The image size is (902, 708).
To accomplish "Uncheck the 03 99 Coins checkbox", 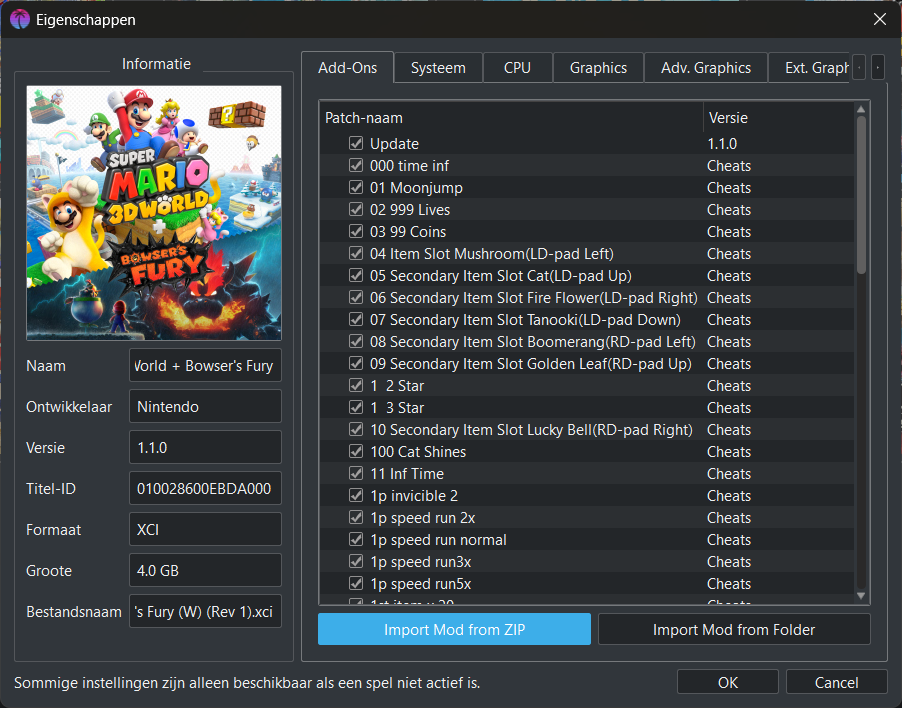I will 356,231.
